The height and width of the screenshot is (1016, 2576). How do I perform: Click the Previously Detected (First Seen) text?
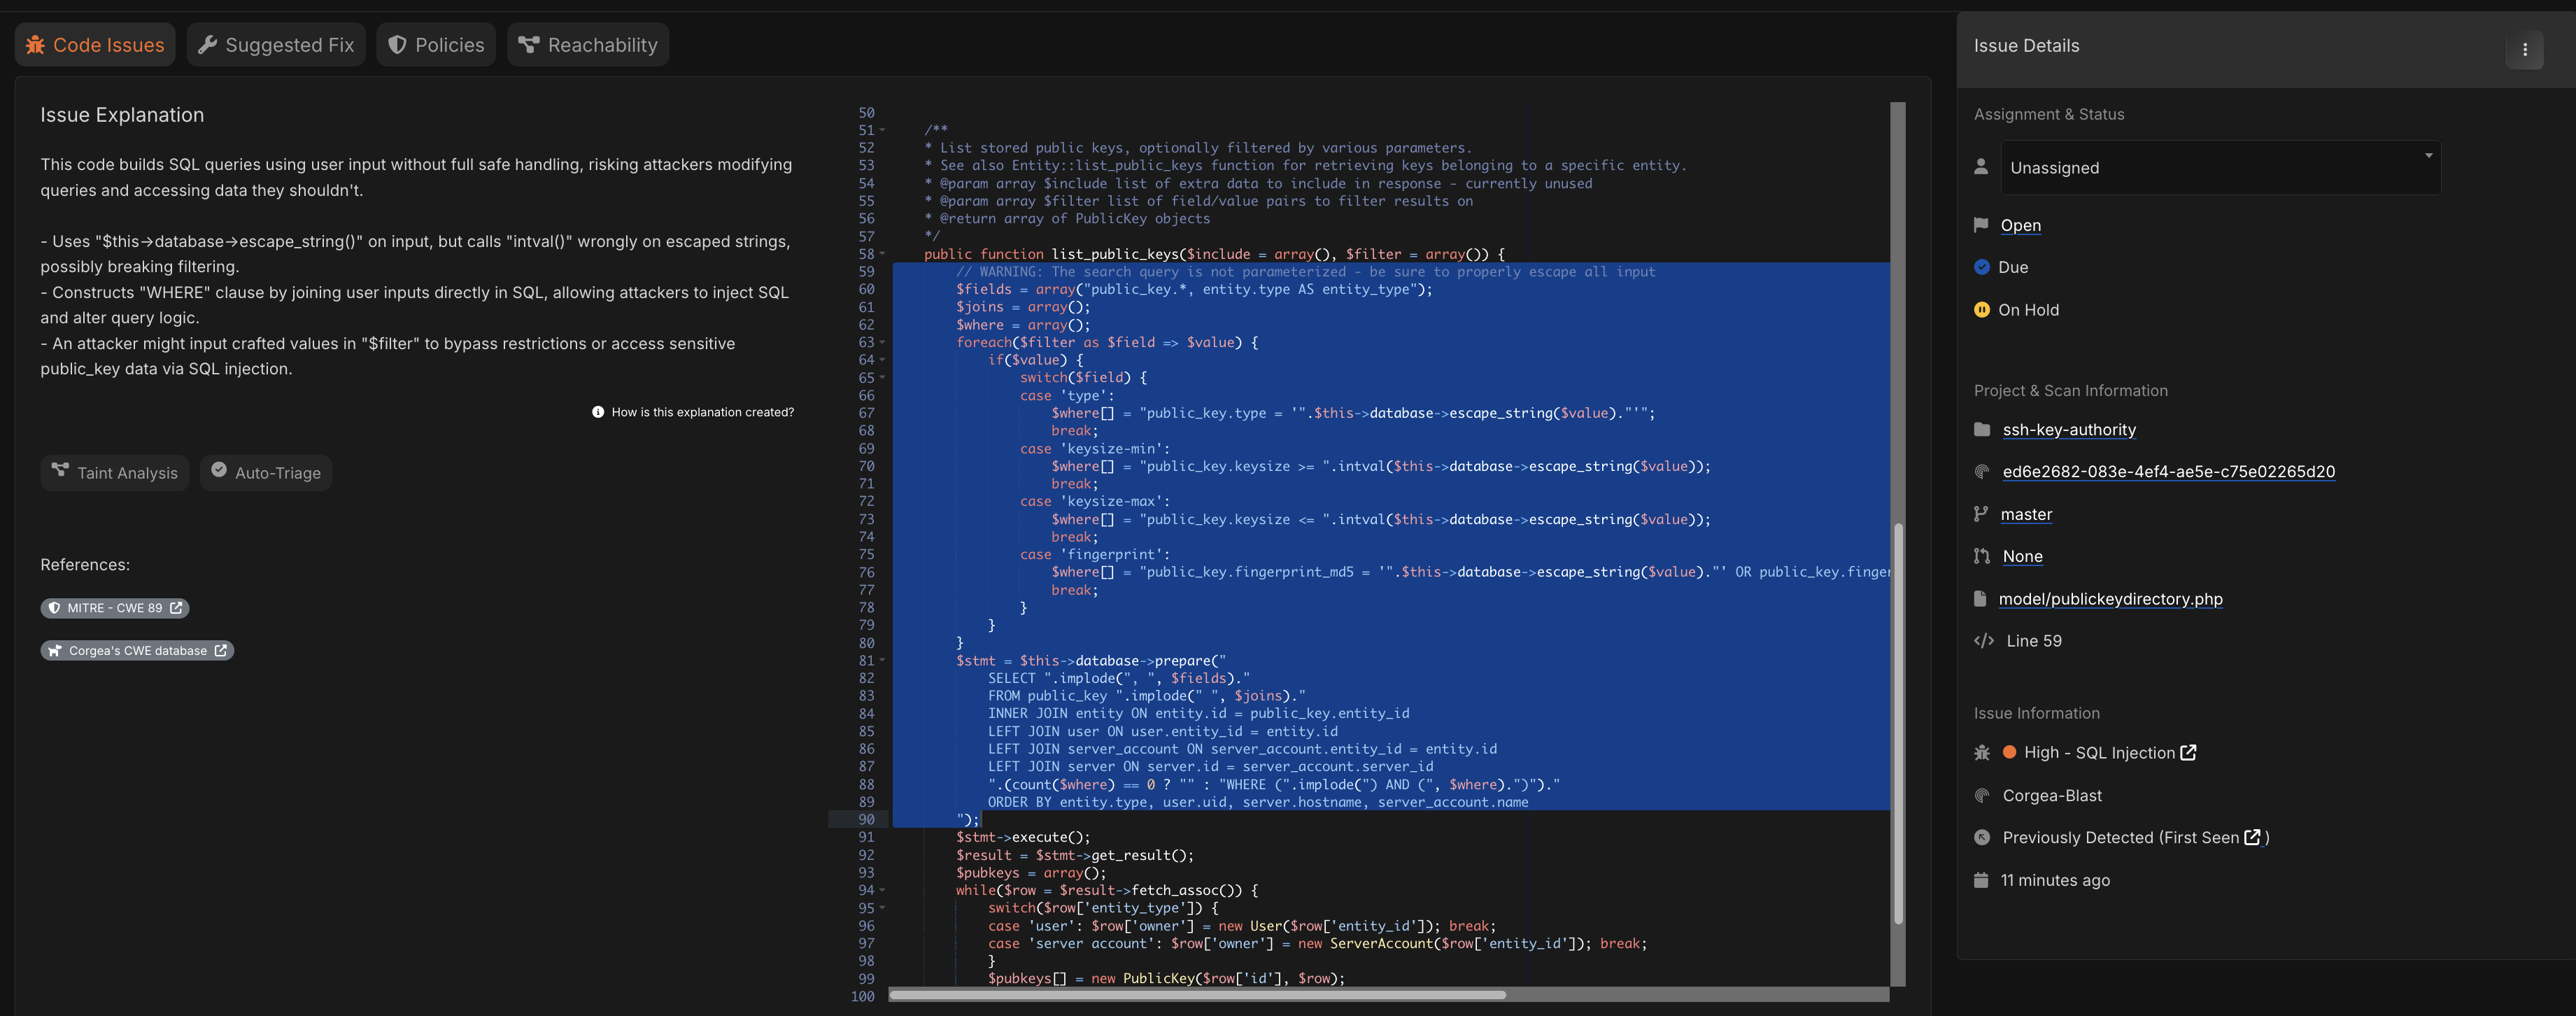tap(2120, 838)
